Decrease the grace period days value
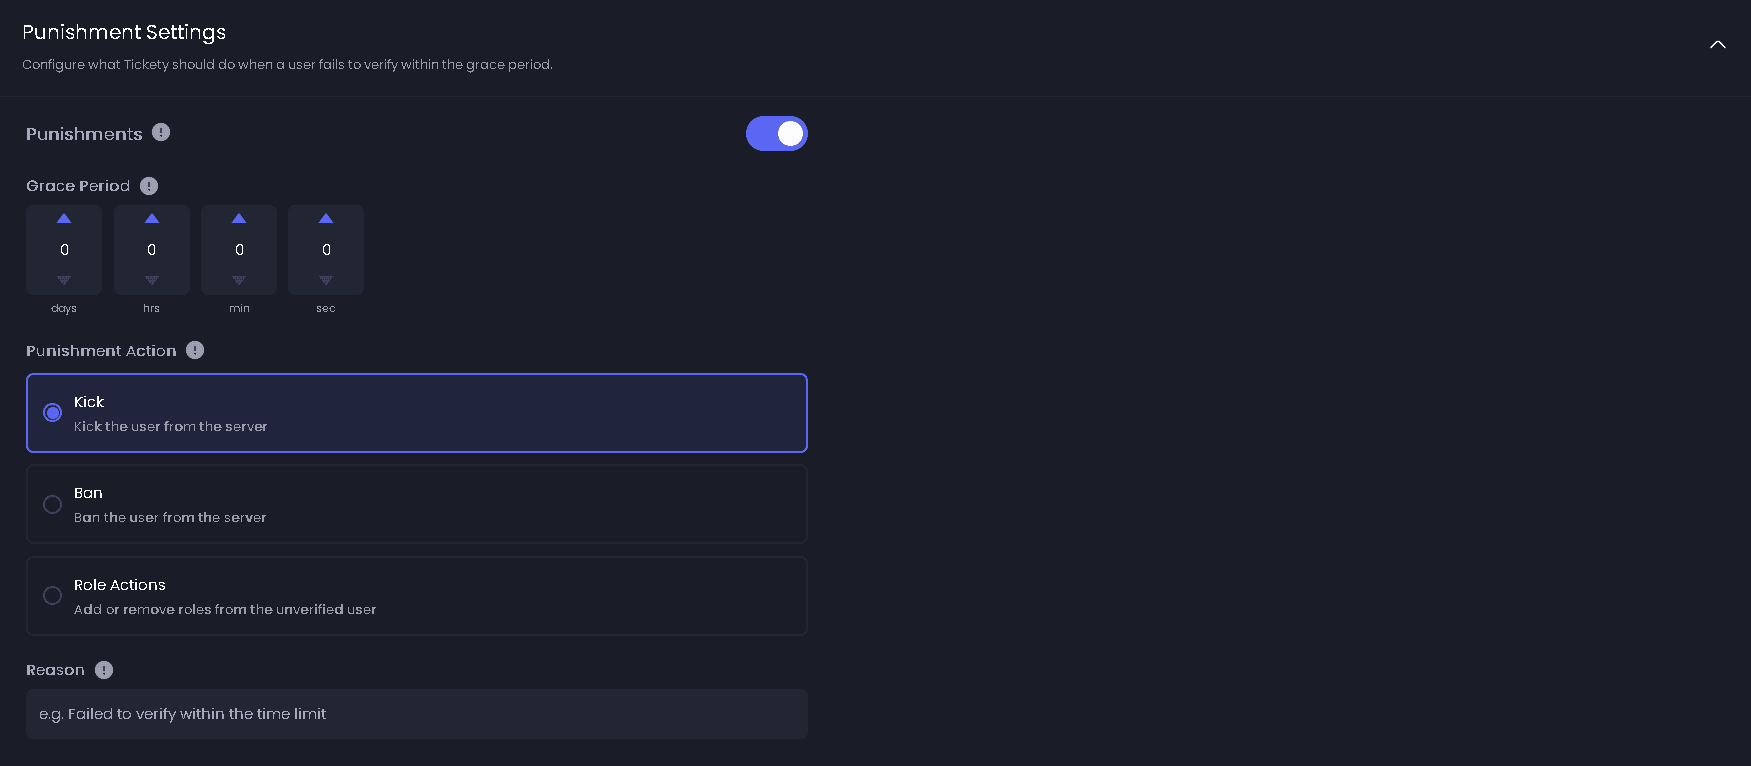 tap(64, 280)
